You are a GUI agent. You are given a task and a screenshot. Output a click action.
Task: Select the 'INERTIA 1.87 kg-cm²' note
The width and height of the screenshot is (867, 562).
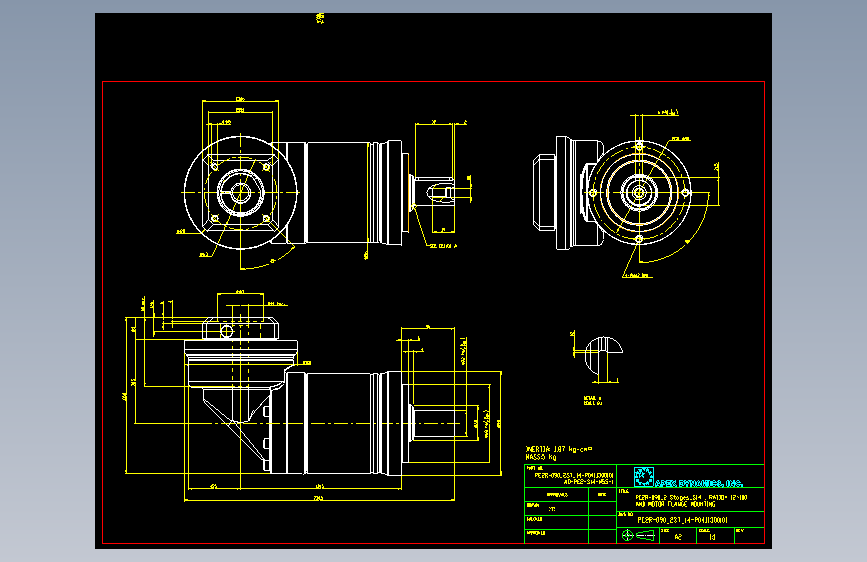[x=558, y=449]
